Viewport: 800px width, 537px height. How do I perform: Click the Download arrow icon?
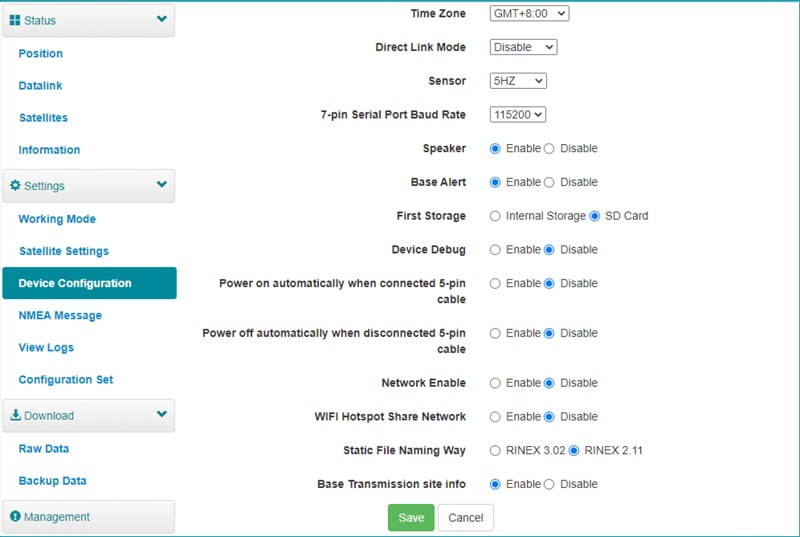click(15, 416)
